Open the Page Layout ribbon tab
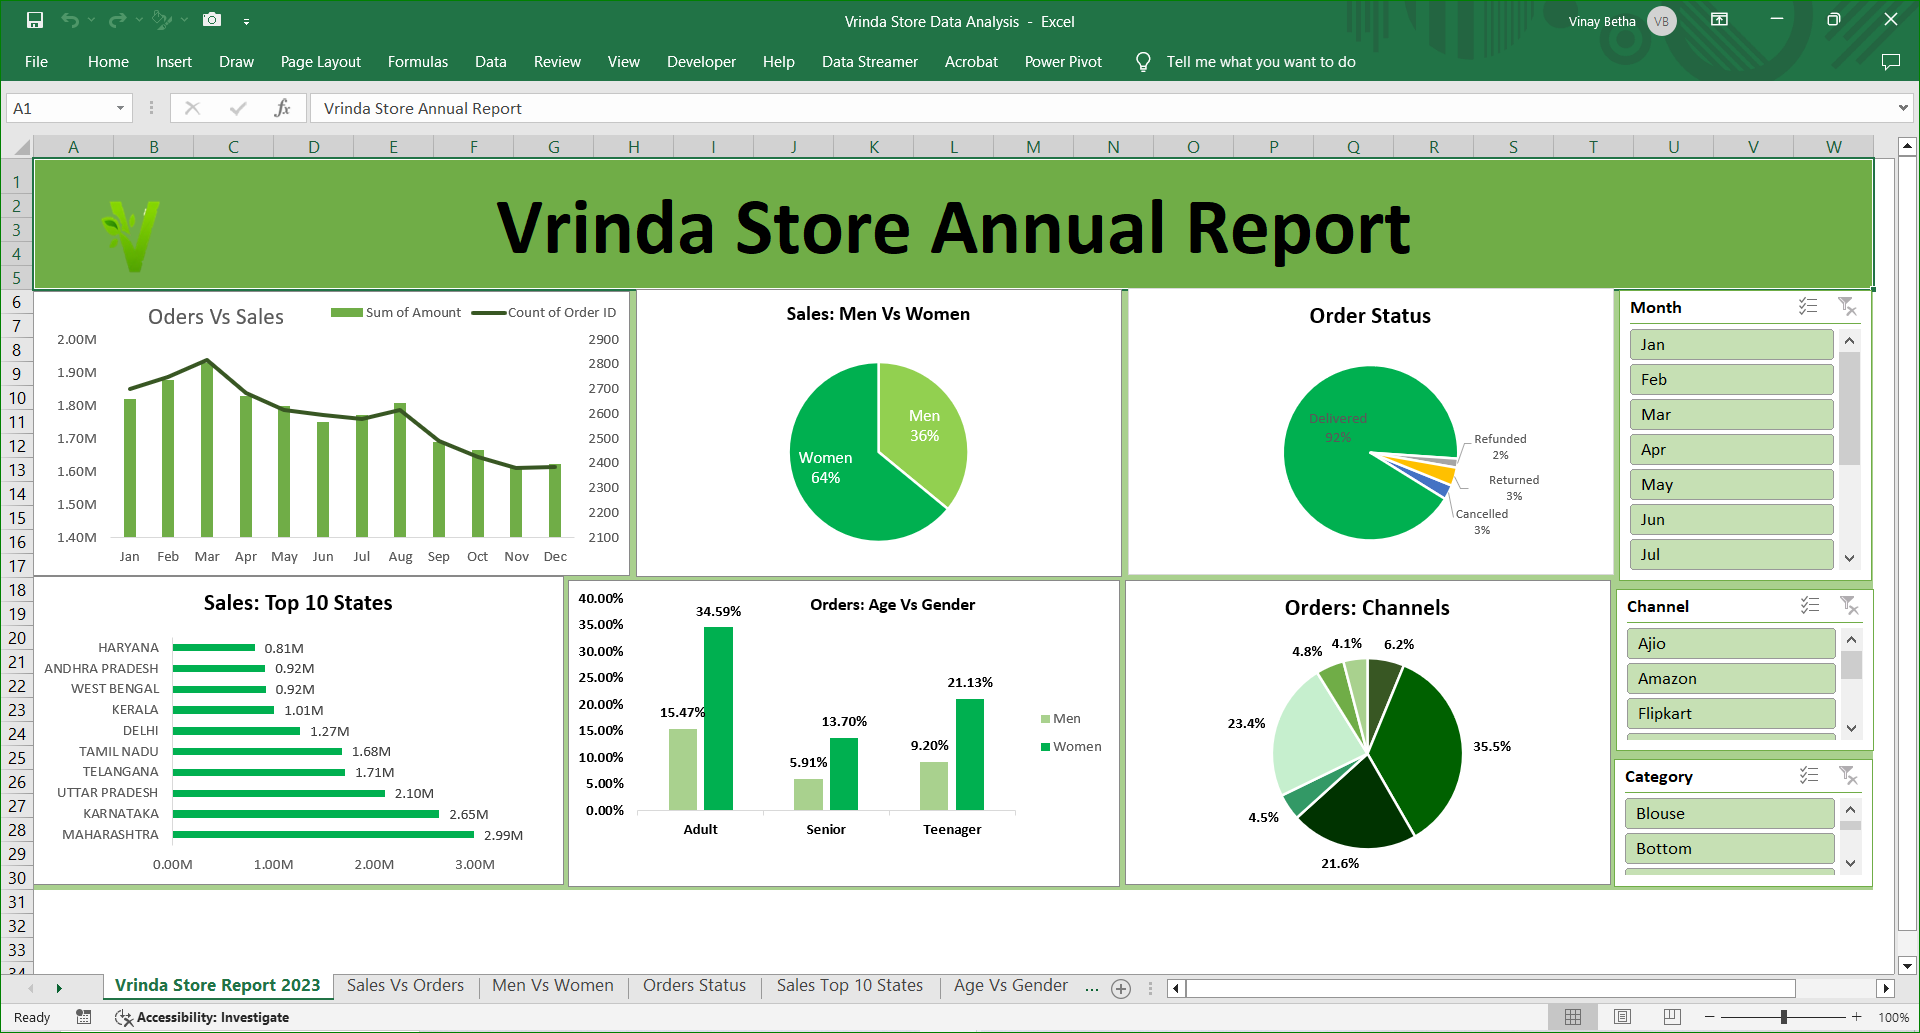1920x1033 pixels. click(x=320, y=62)
